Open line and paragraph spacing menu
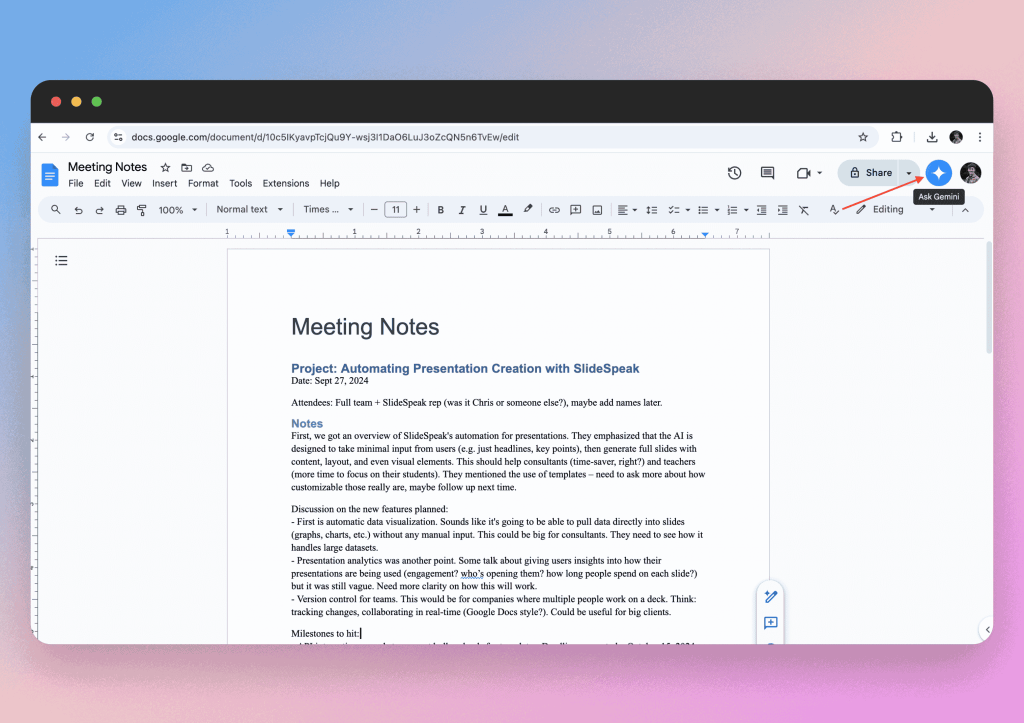 tap(652, 210)
